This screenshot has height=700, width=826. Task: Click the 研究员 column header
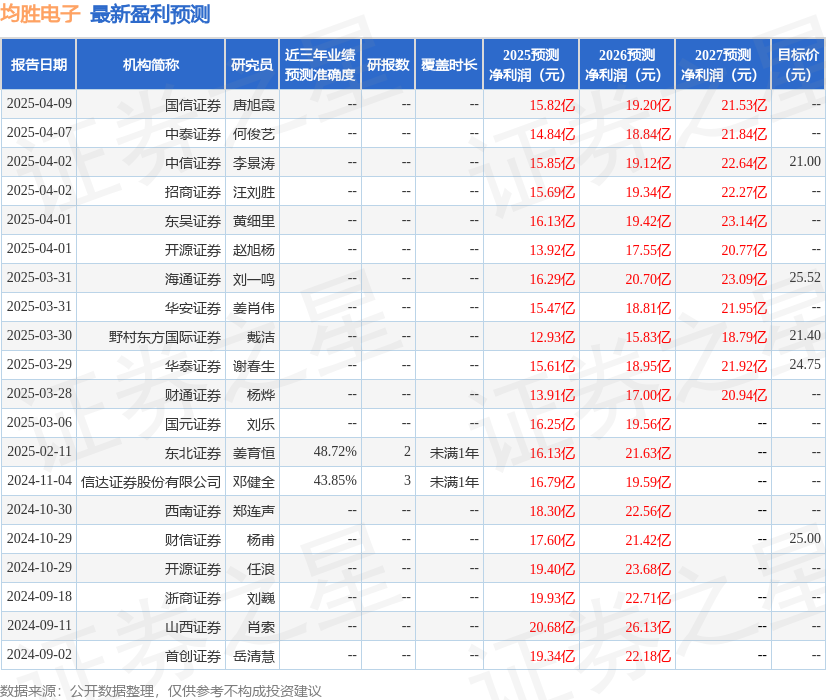point(252,64)
